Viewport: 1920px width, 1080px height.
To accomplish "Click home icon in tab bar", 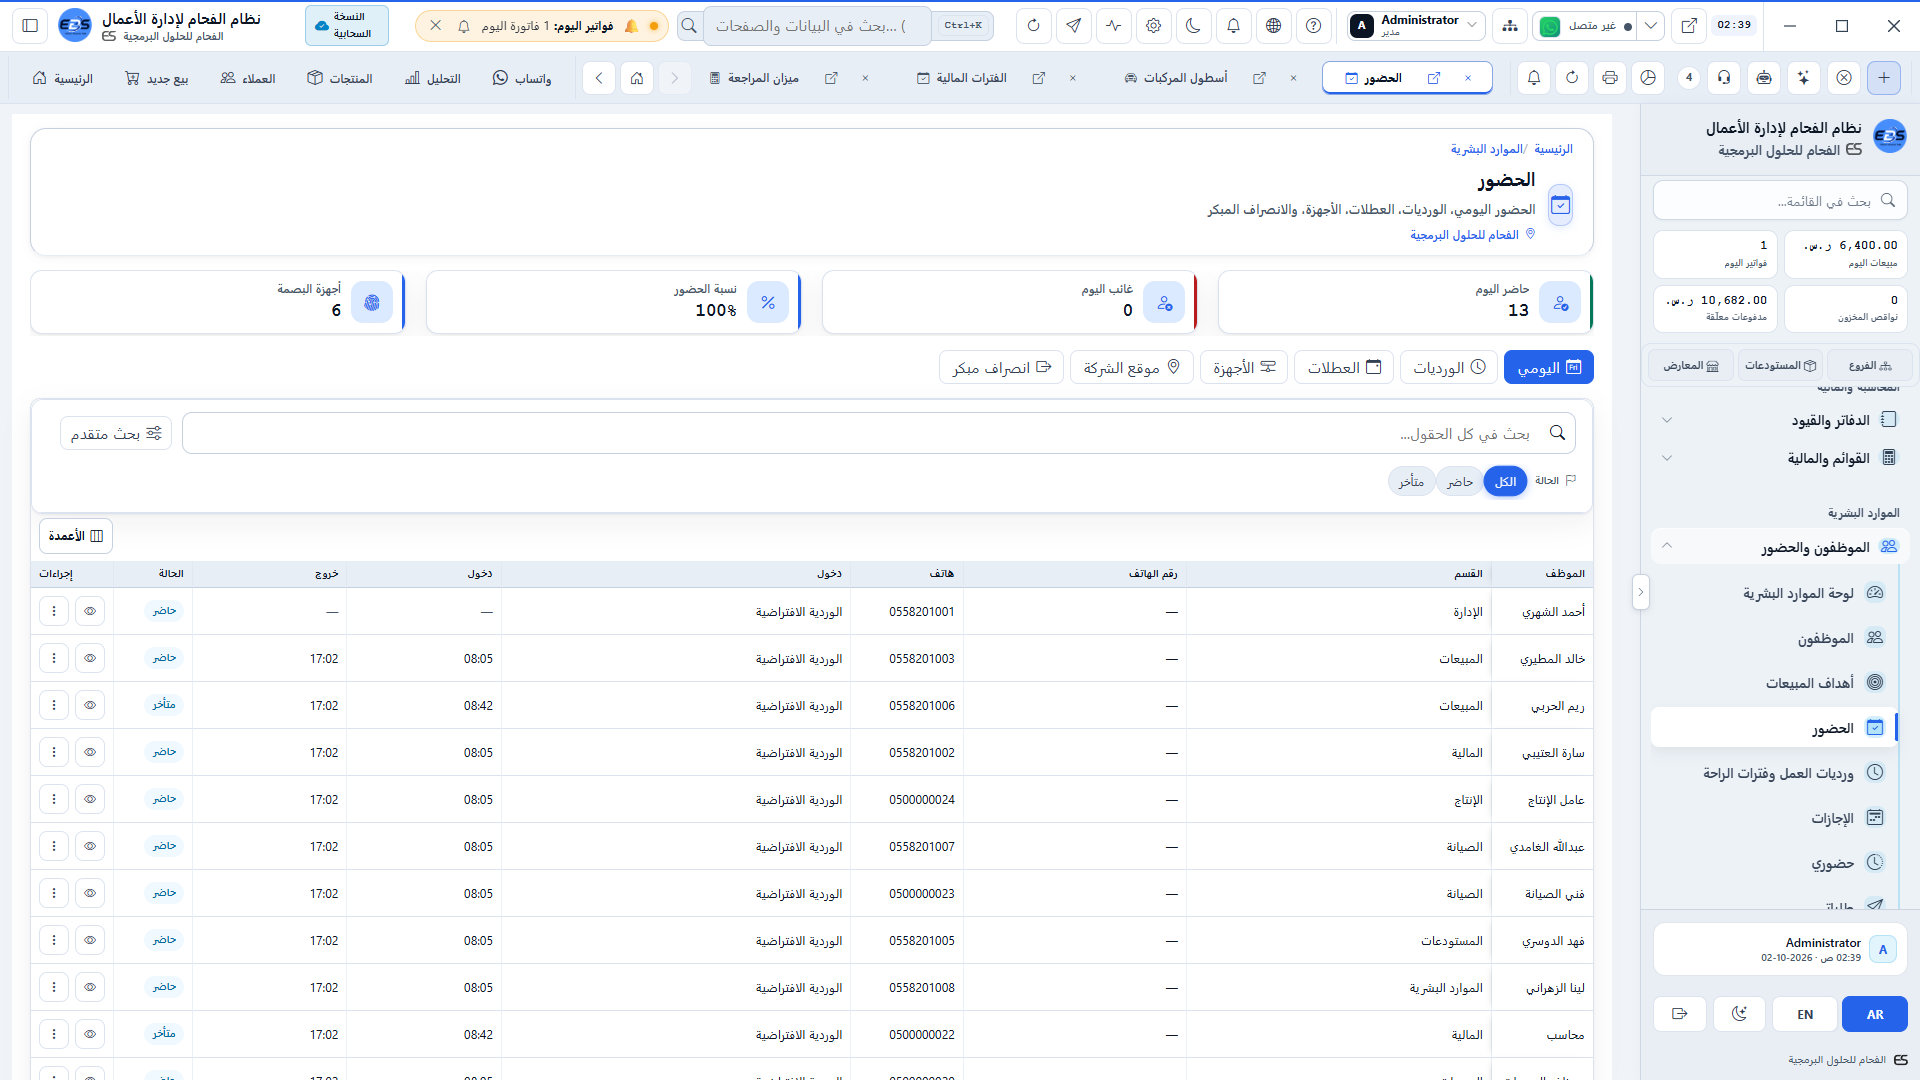I will [x=637, y=78].
